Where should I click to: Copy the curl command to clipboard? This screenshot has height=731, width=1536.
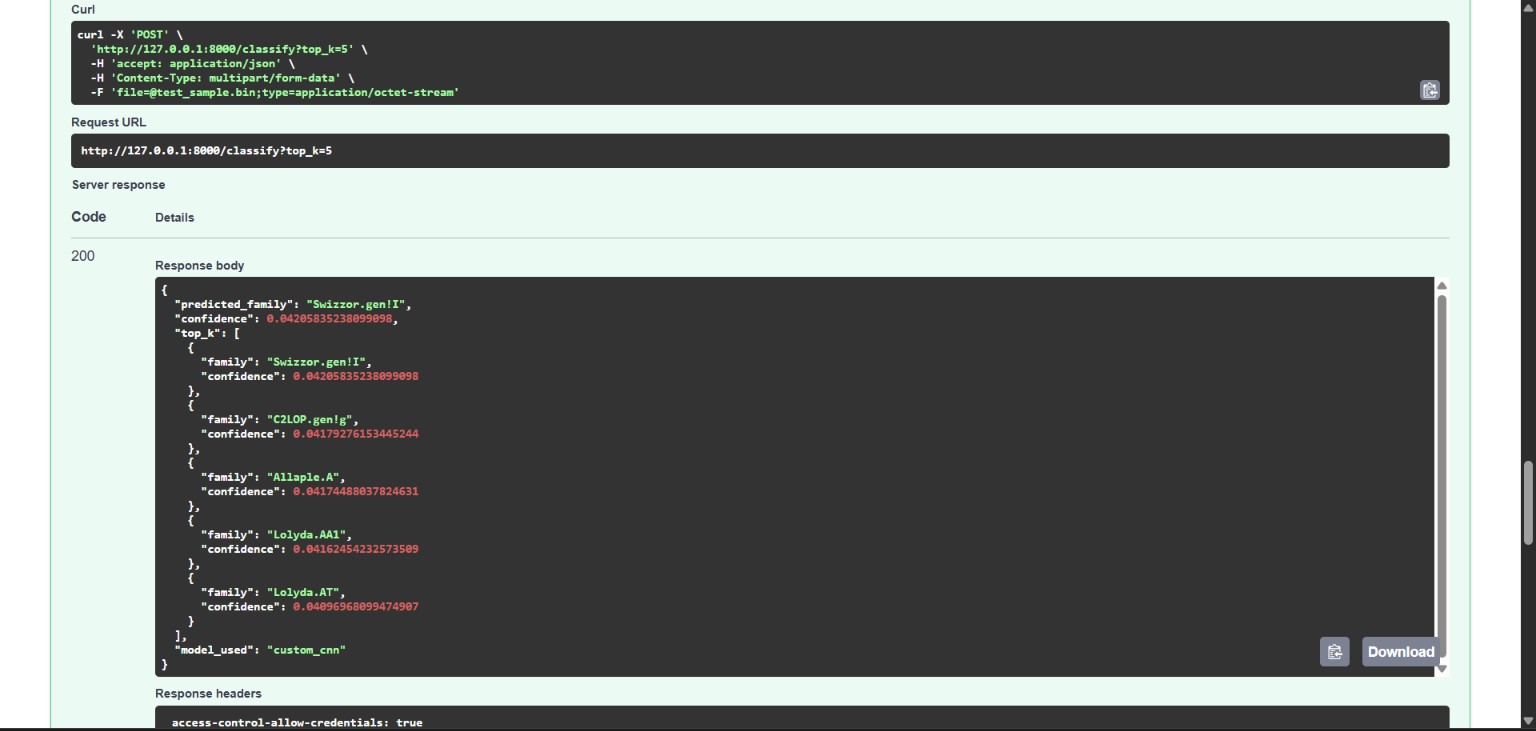pos(1430,90)
